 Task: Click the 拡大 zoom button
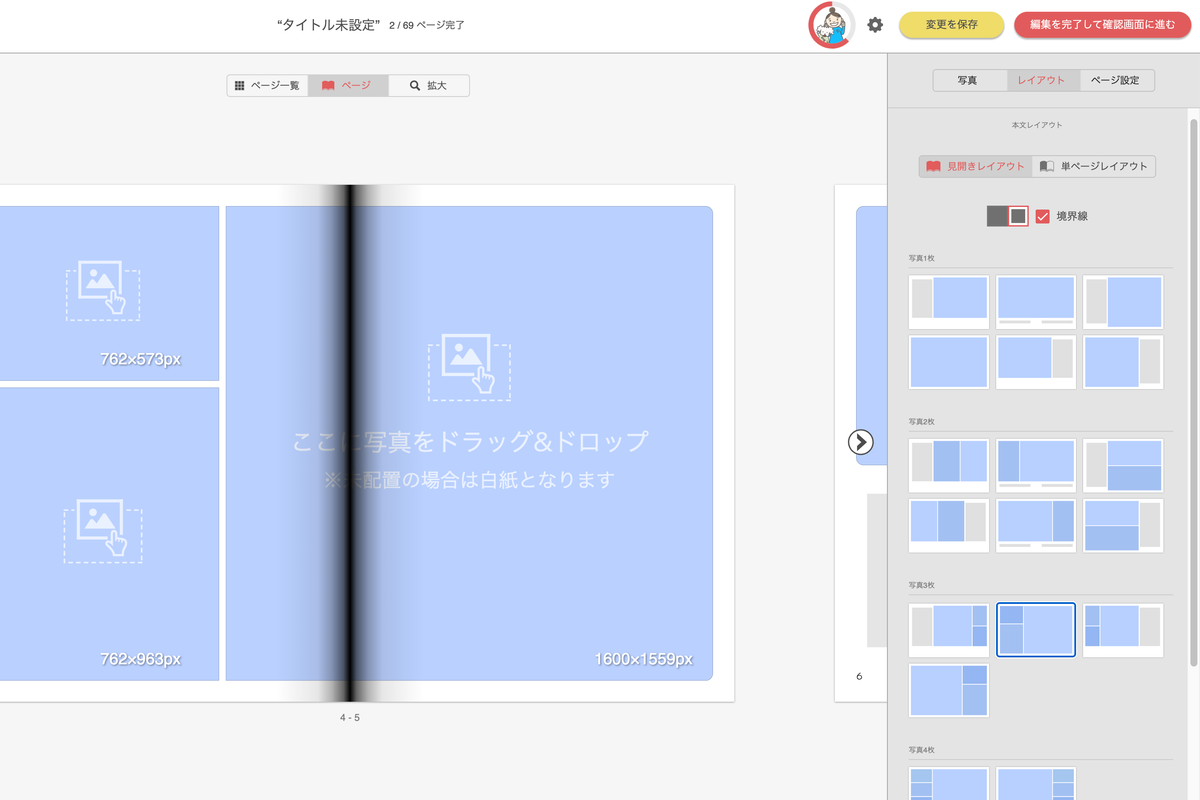point(428,86)
